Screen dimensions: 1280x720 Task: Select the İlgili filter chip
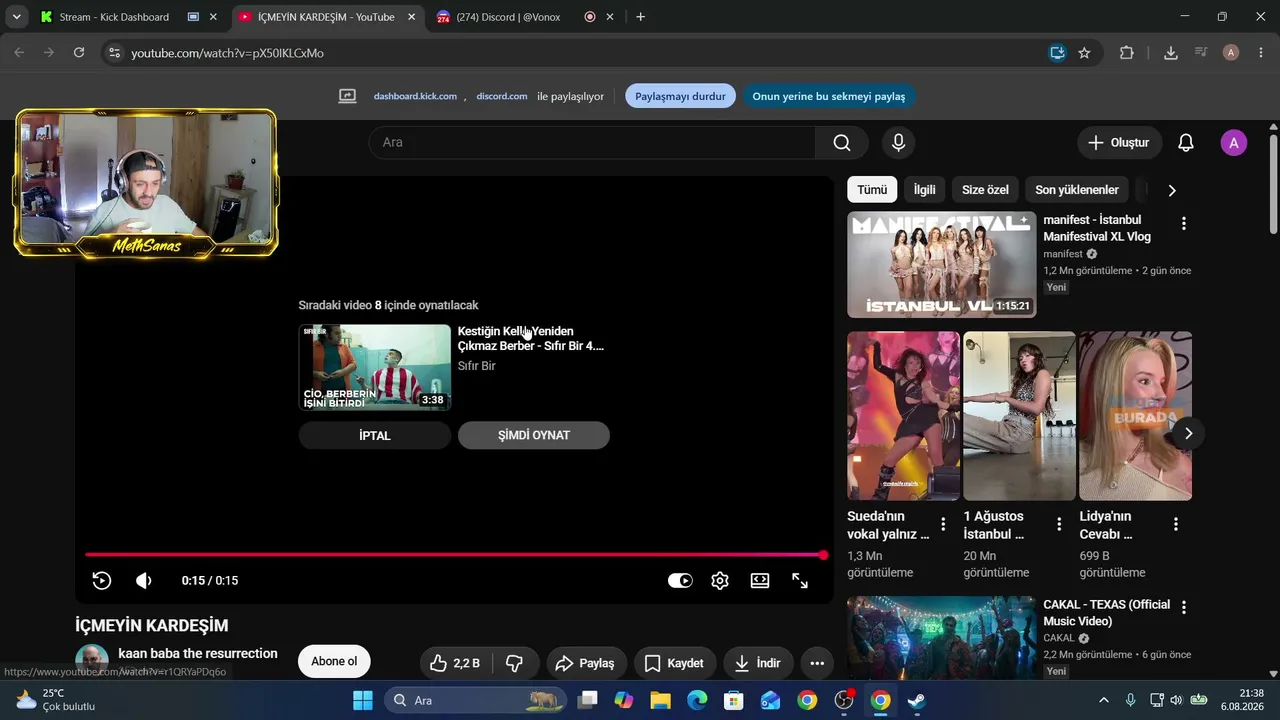click(x=925, y=189)
